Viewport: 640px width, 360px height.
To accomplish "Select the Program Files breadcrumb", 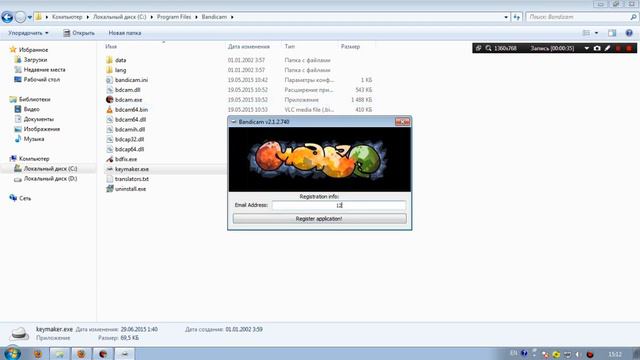I will pos(173,17).
